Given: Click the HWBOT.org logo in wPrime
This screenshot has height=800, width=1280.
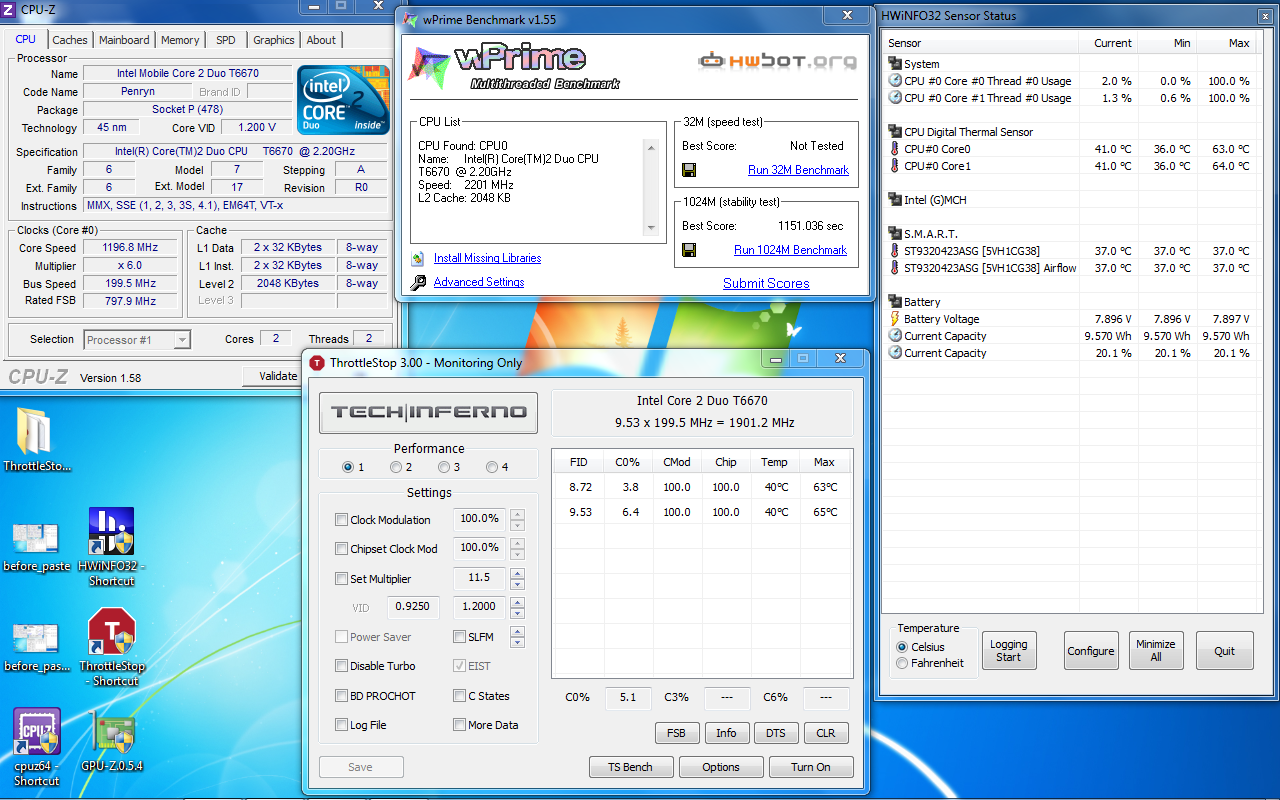Looking at the screenshot, I should (777, 61).
